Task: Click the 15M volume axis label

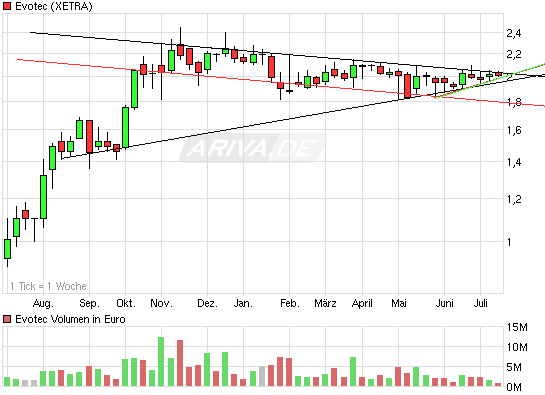Action: pyautogui.click(x=517, y=327)
